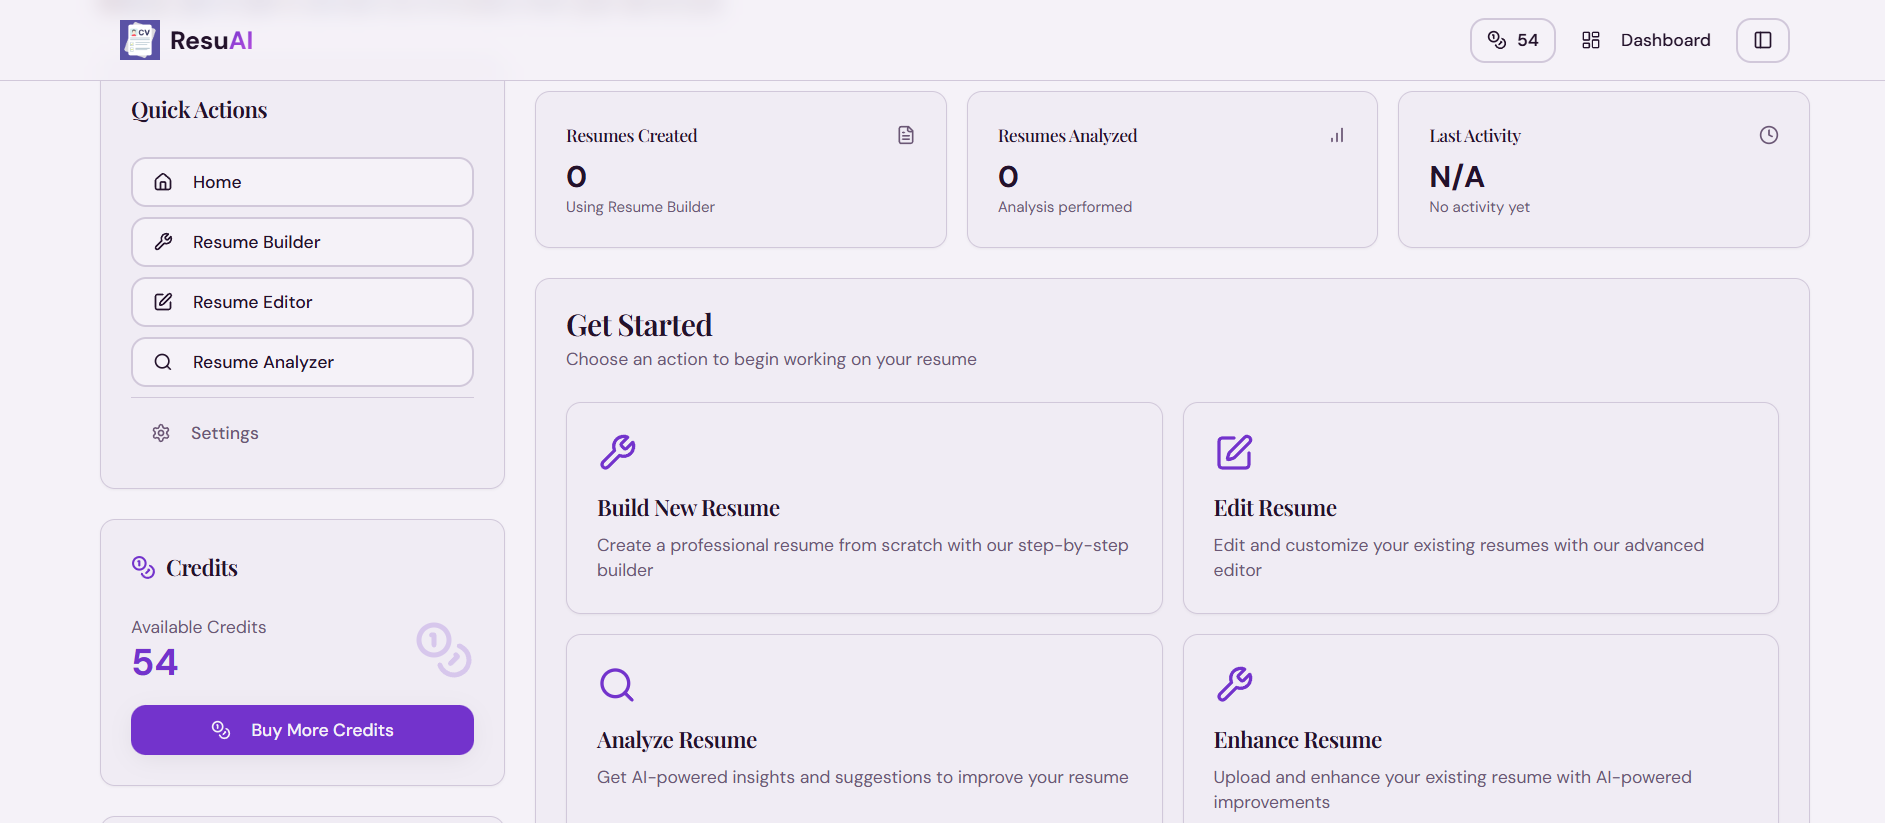Open Dashboard from the top bar

pyautogui.click(x=1665, y=40)
